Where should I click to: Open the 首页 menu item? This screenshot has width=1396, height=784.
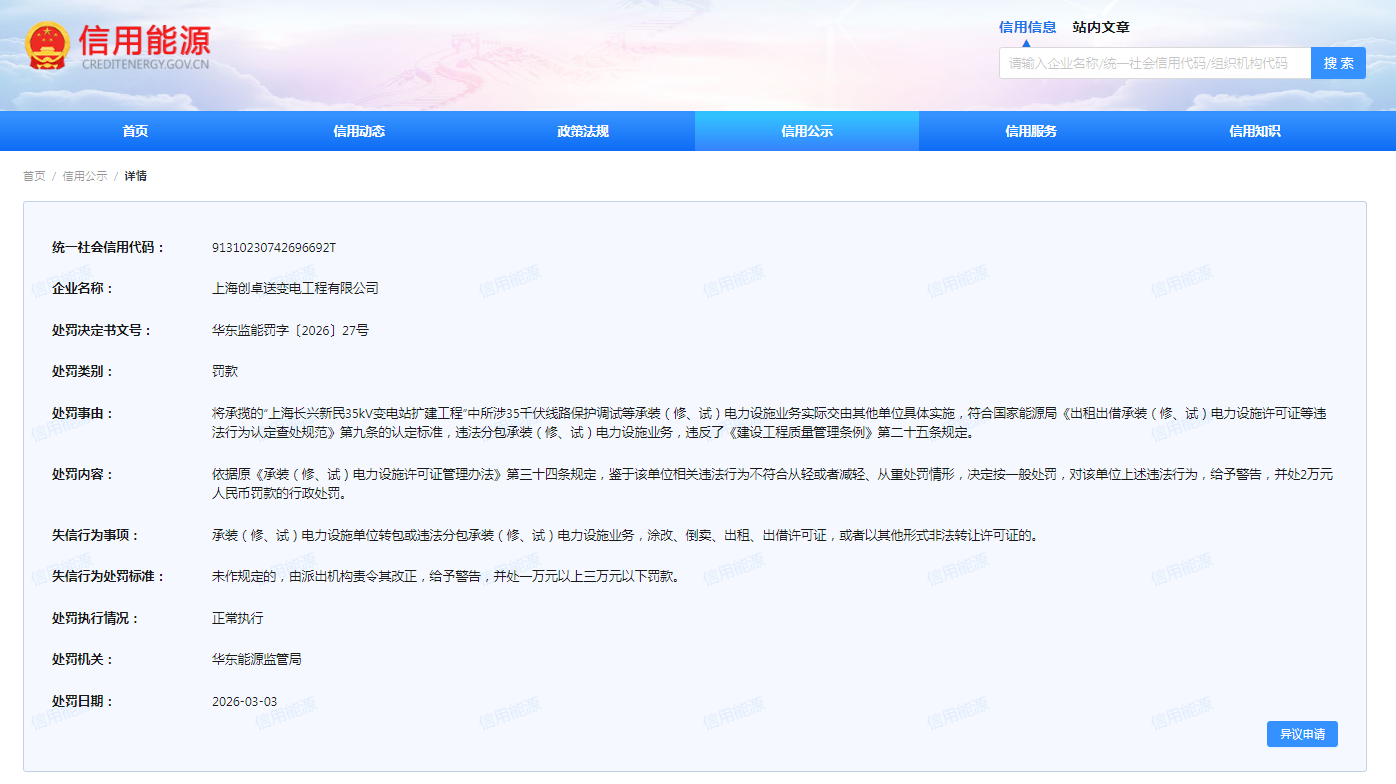click(134, 130)
